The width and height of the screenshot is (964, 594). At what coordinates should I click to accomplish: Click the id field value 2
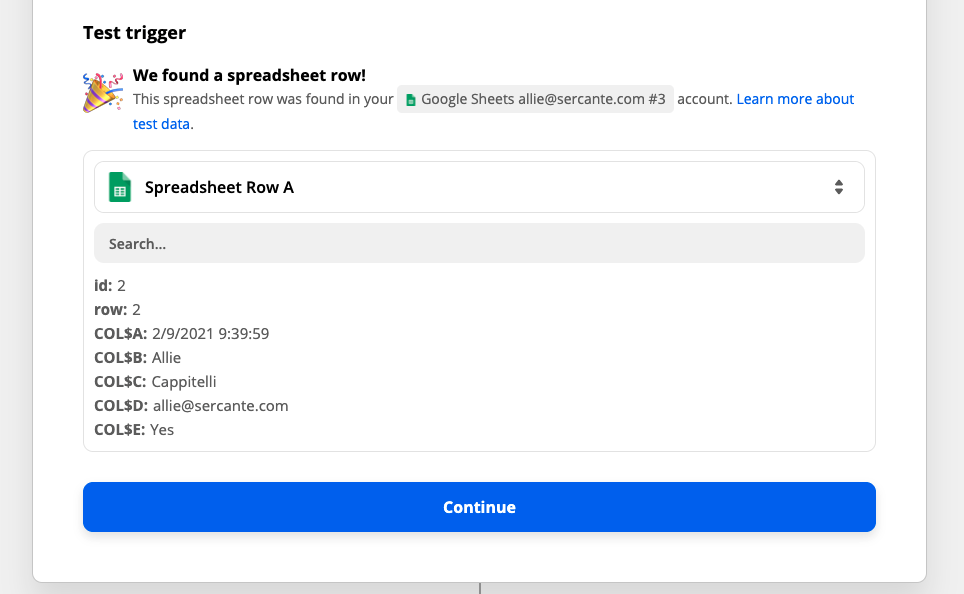point(120,285)
